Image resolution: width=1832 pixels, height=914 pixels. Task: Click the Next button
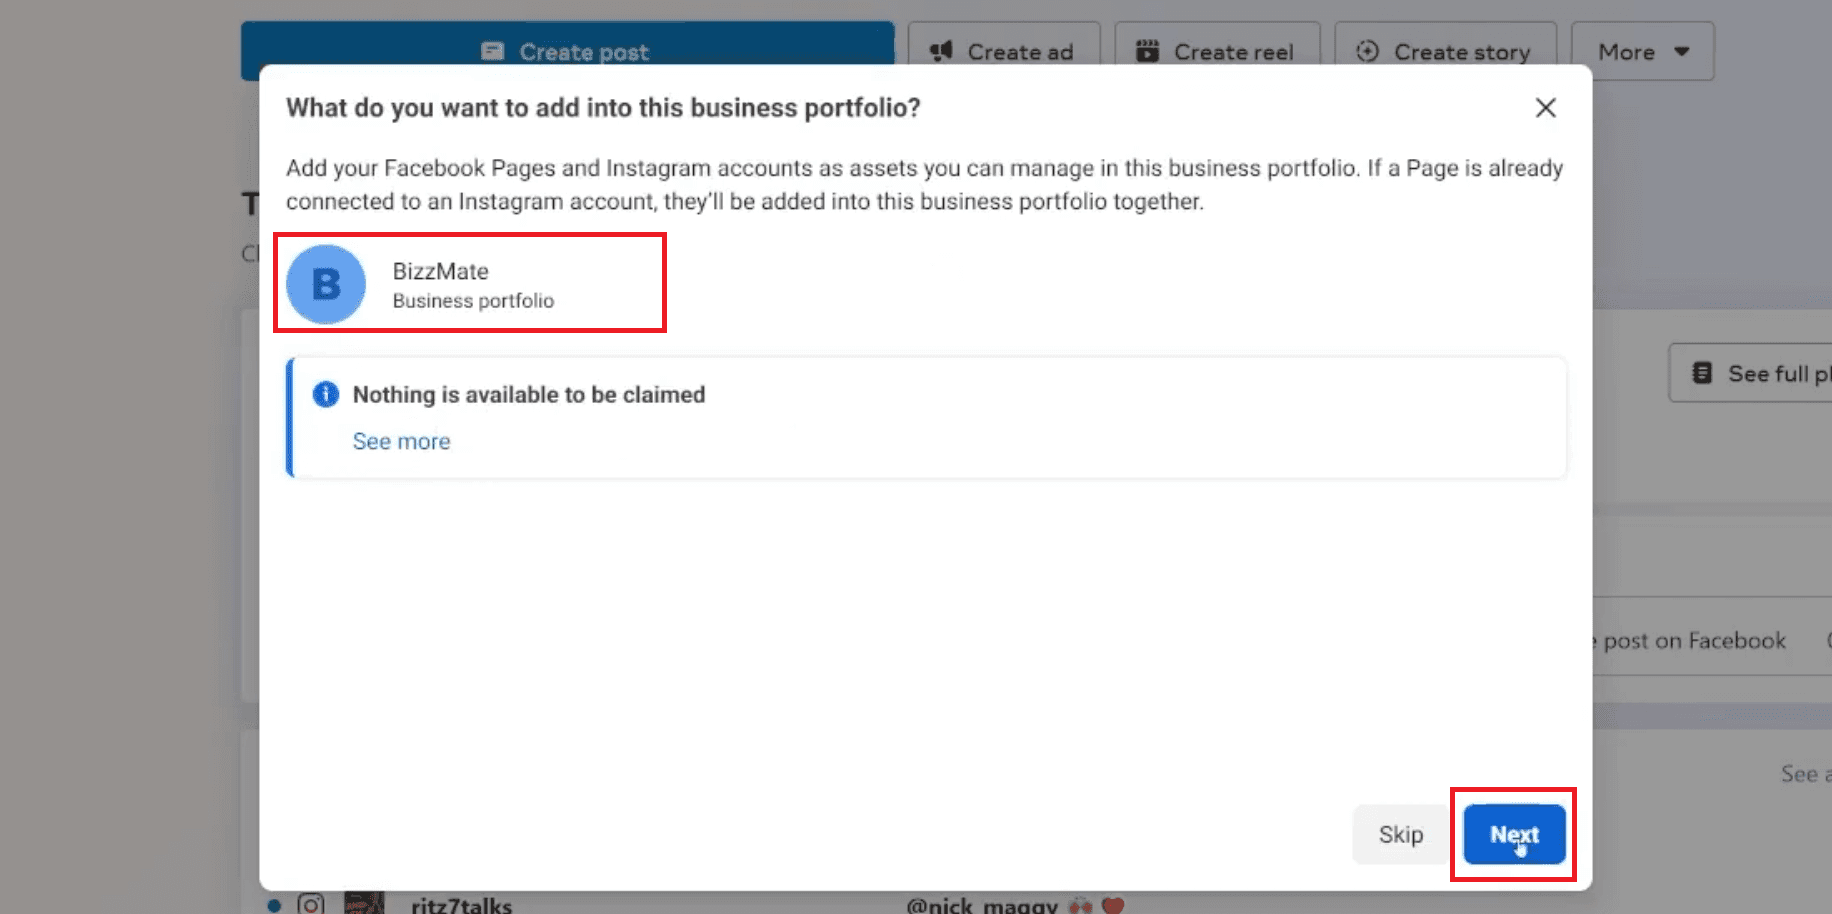click(1514, 834)
